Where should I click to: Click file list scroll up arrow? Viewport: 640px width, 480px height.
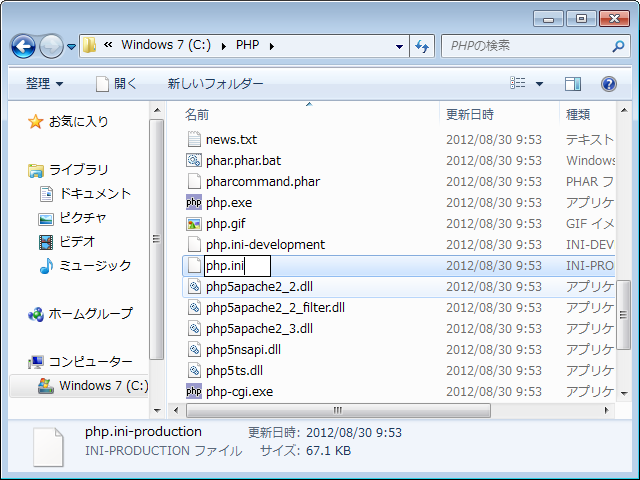click(624, 110)
